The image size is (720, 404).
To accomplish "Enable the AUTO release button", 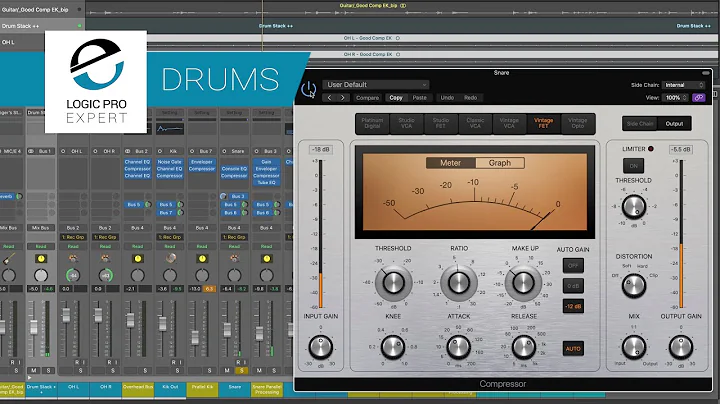I will pyautogui.click(x=573, y=348).
